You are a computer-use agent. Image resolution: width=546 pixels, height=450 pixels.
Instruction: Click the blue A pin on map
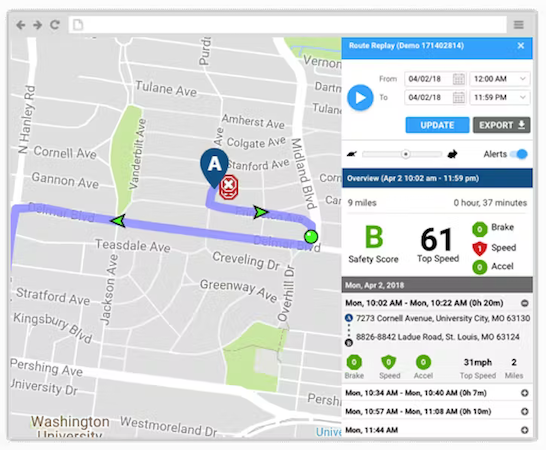click(x=214, y=168)
